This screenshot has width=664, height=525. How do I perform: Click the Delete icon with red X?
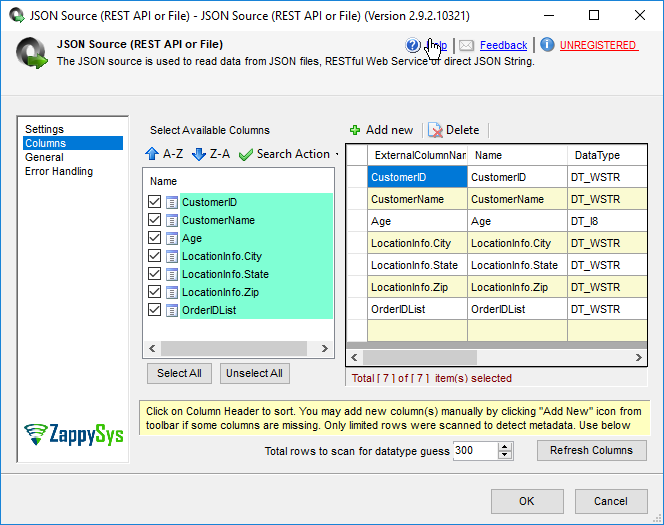click(435, 130)
